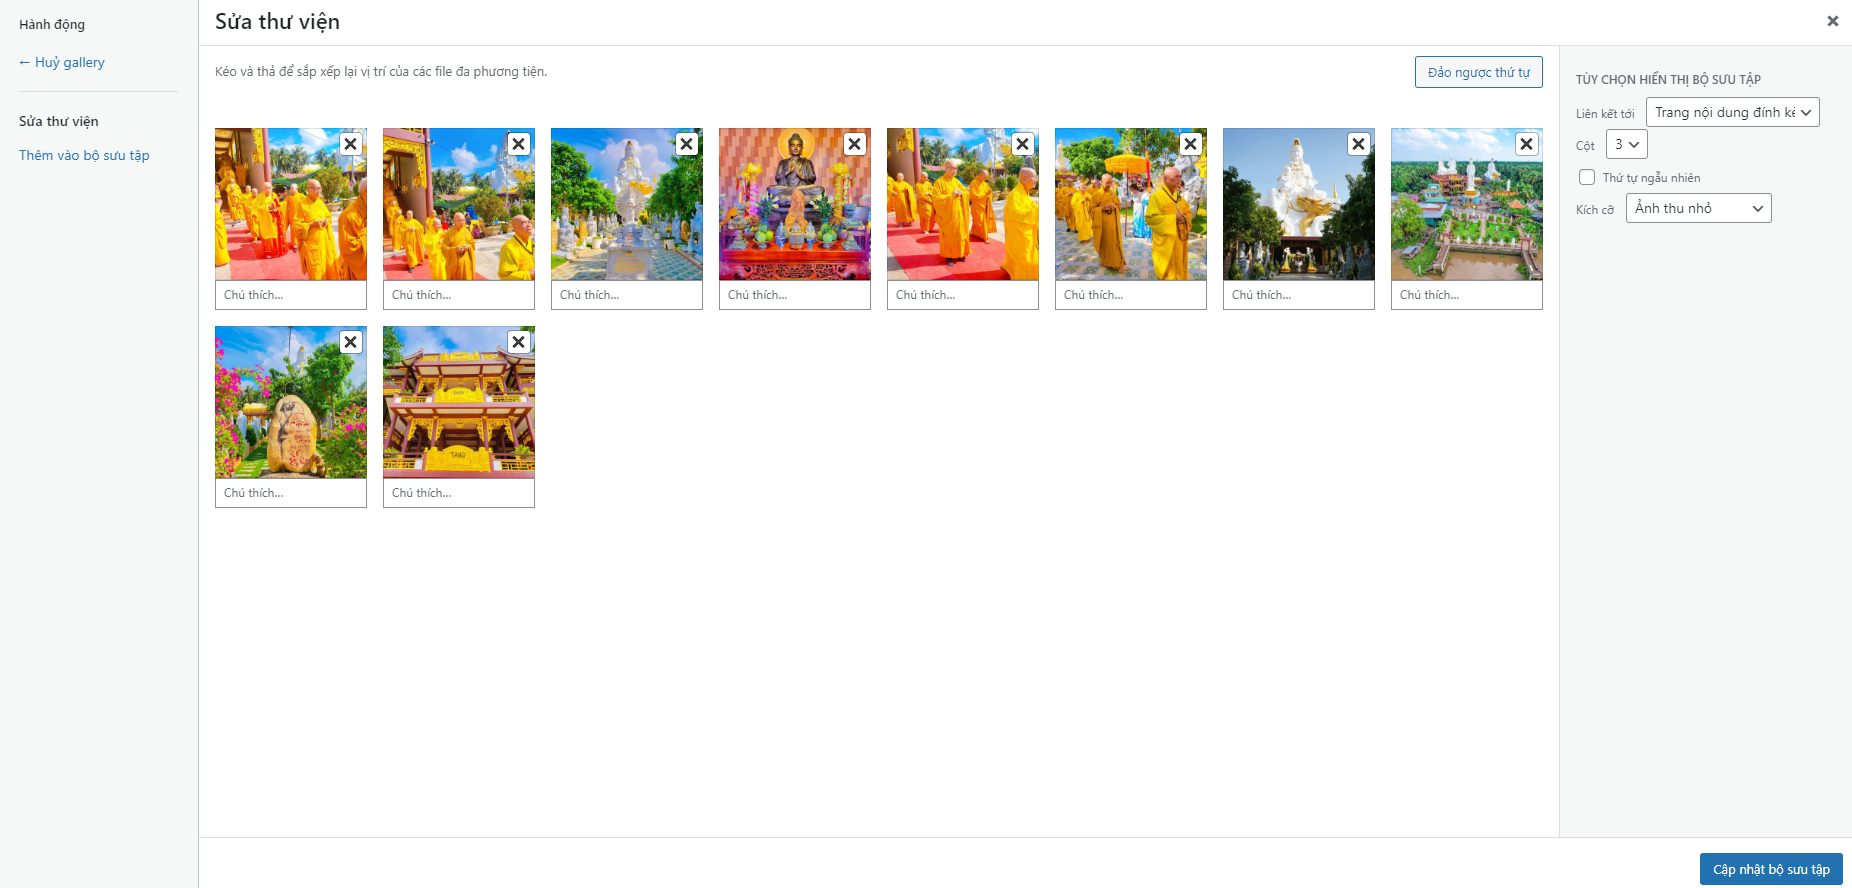Remove the white Guanyin statue garden image
Image resolution: width=1852 pixels, height=888 pixels.
pos(687,144)
